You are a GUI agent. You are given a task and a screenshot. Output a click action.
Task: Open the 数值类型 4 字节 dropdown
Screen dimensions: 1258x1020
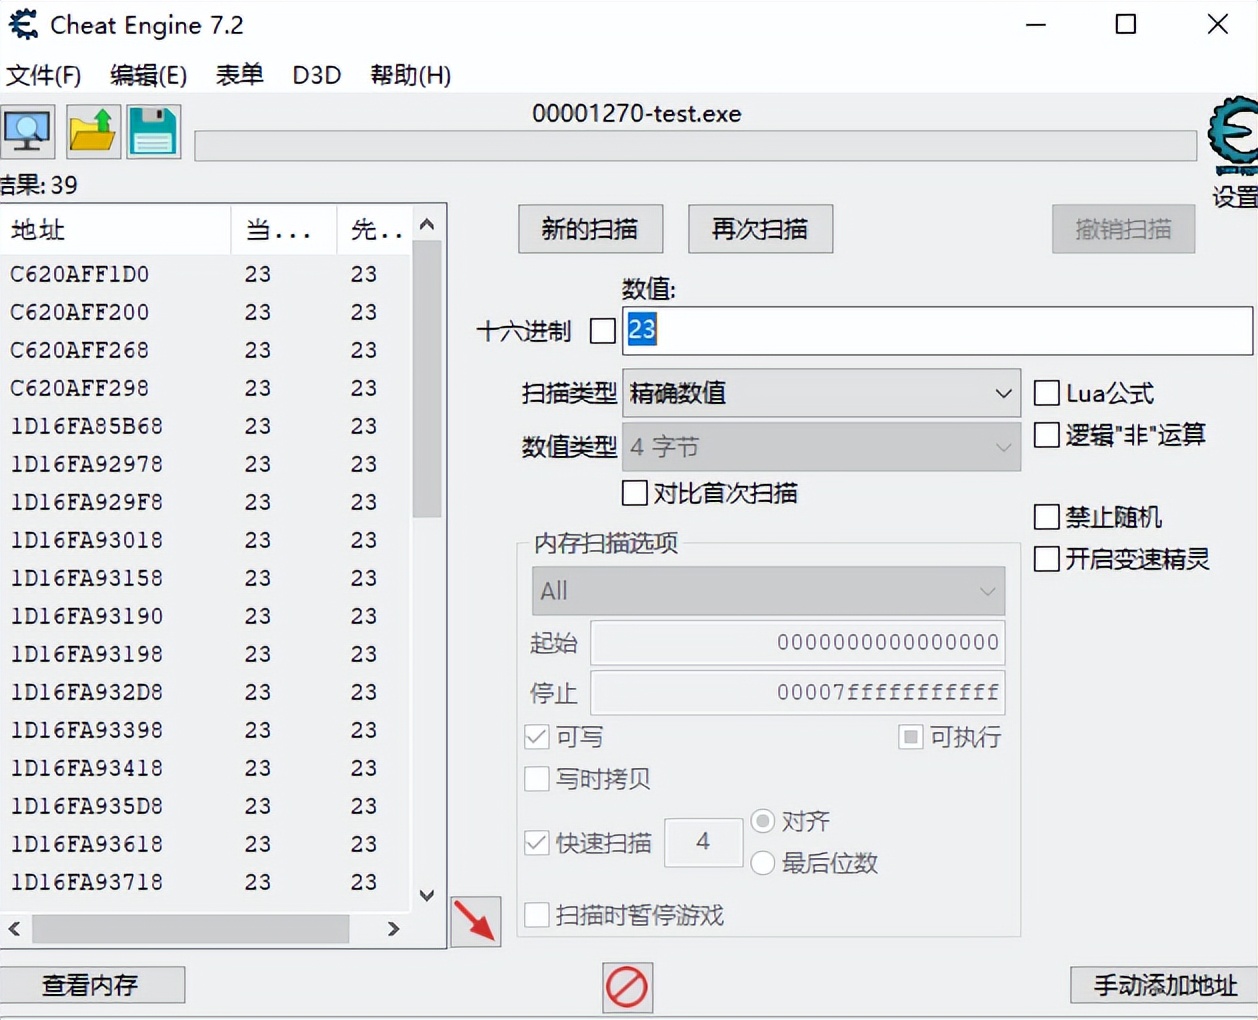coord(821,447)
